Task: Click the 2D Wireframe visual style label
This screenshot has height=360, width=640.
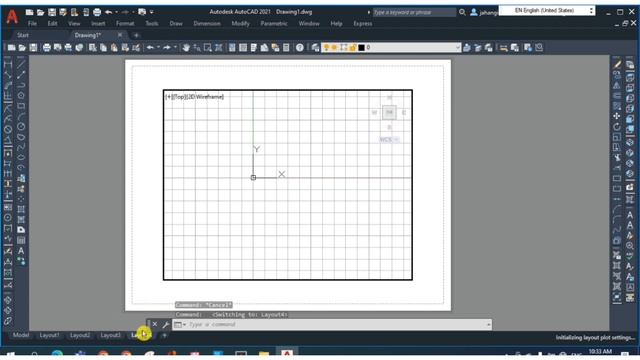Action: pos(205,97)
